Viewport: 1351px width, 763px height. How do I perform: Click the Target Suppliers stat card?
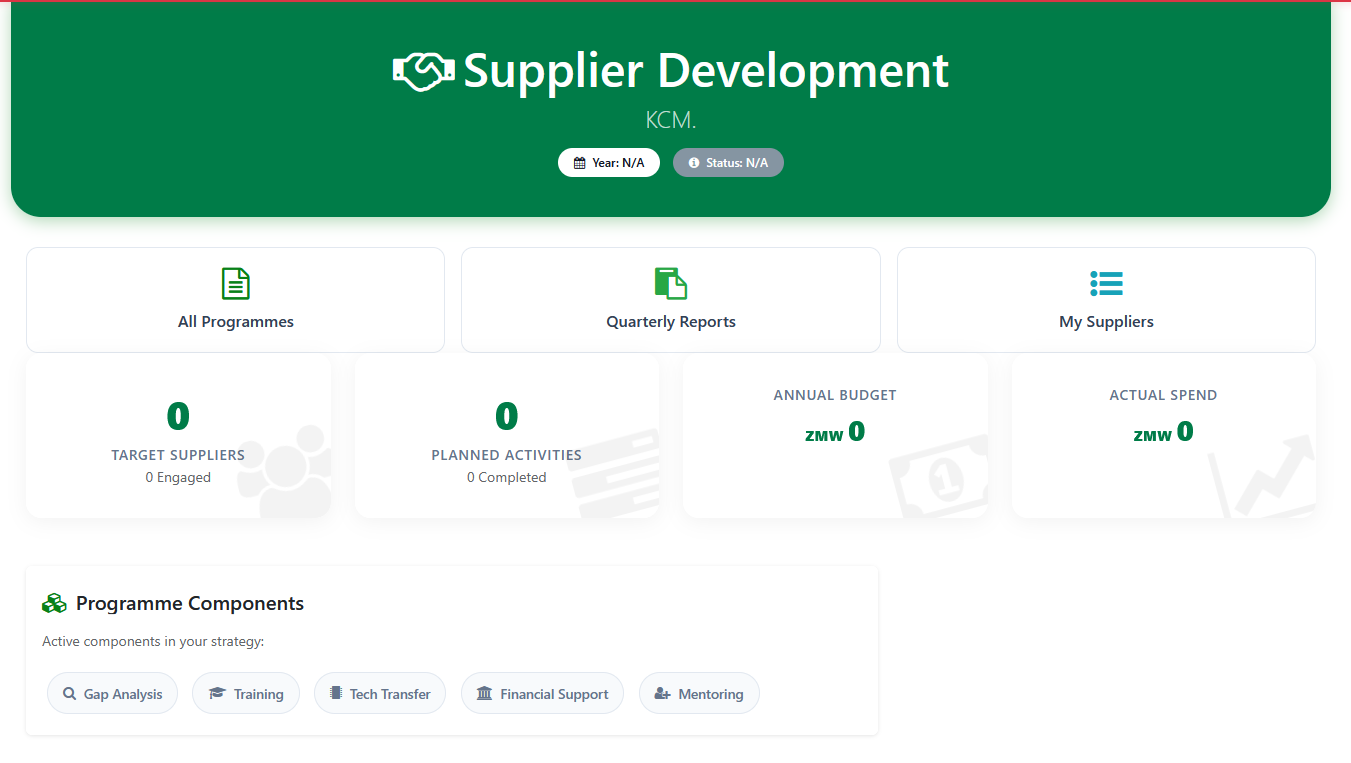(x=178, y=437)
